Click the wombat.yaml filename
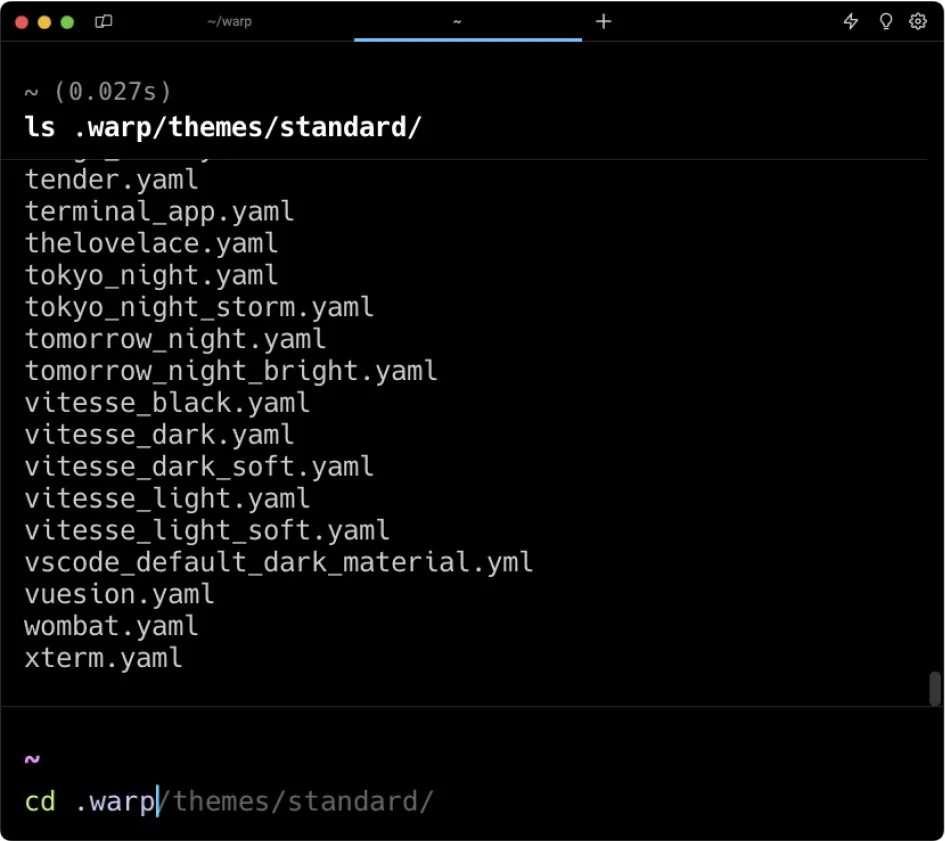The height and width of the screenshot is (841, 945). click(110, 626)
